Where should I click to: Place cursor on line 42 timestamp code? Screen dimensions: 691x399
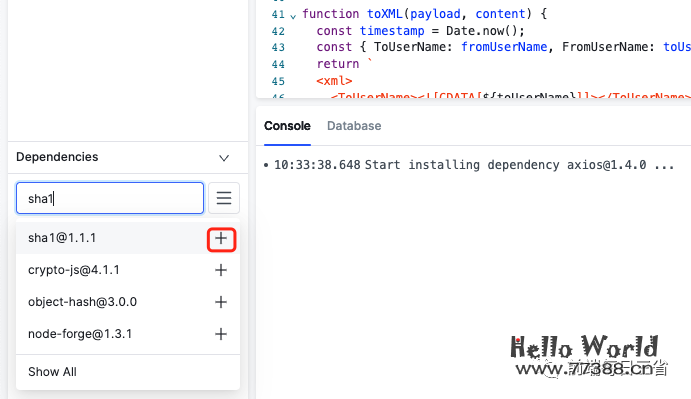(392, 31)
